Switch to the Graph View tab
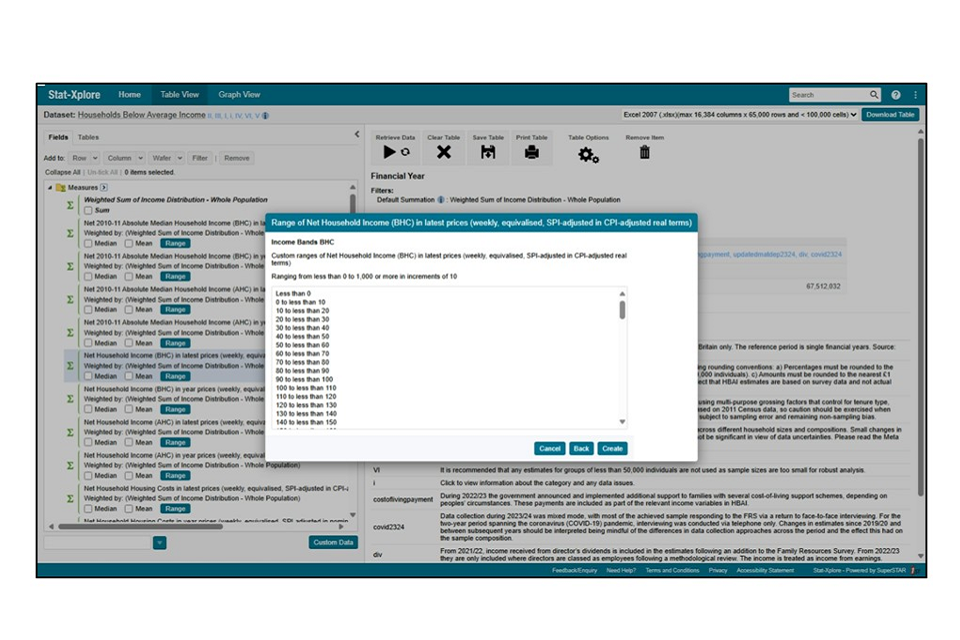 [239, 95]
